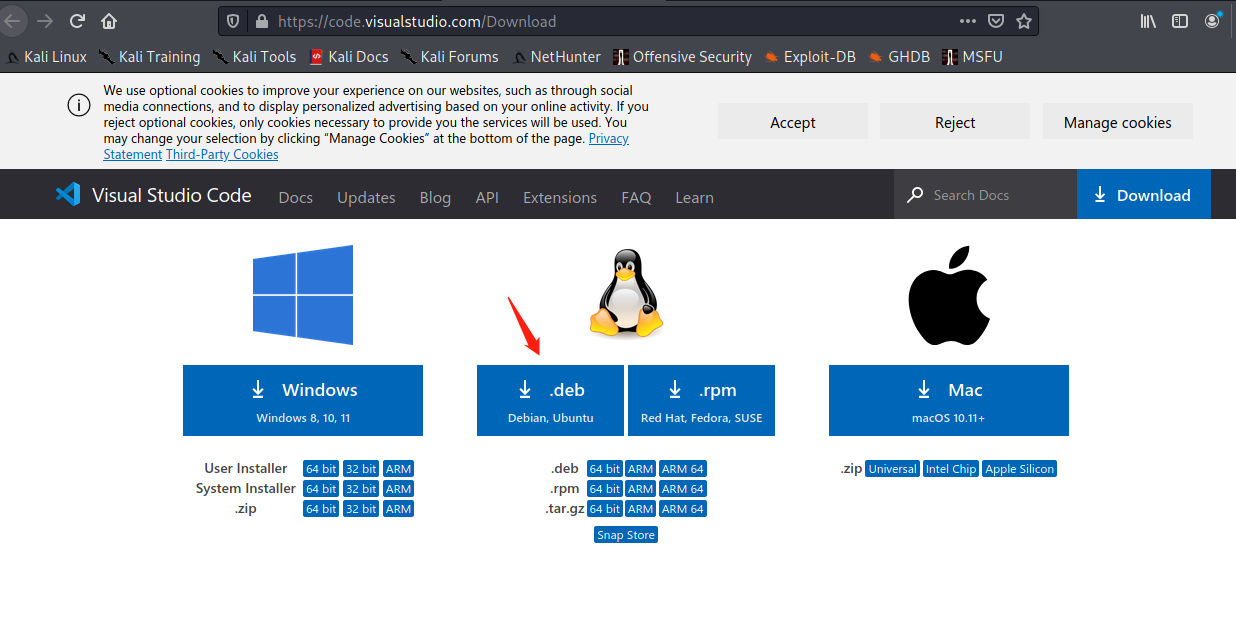This screenshot has height=643, width=1236.
Task: Download the .rpm package for Red Hat
Action: [701, 400]
